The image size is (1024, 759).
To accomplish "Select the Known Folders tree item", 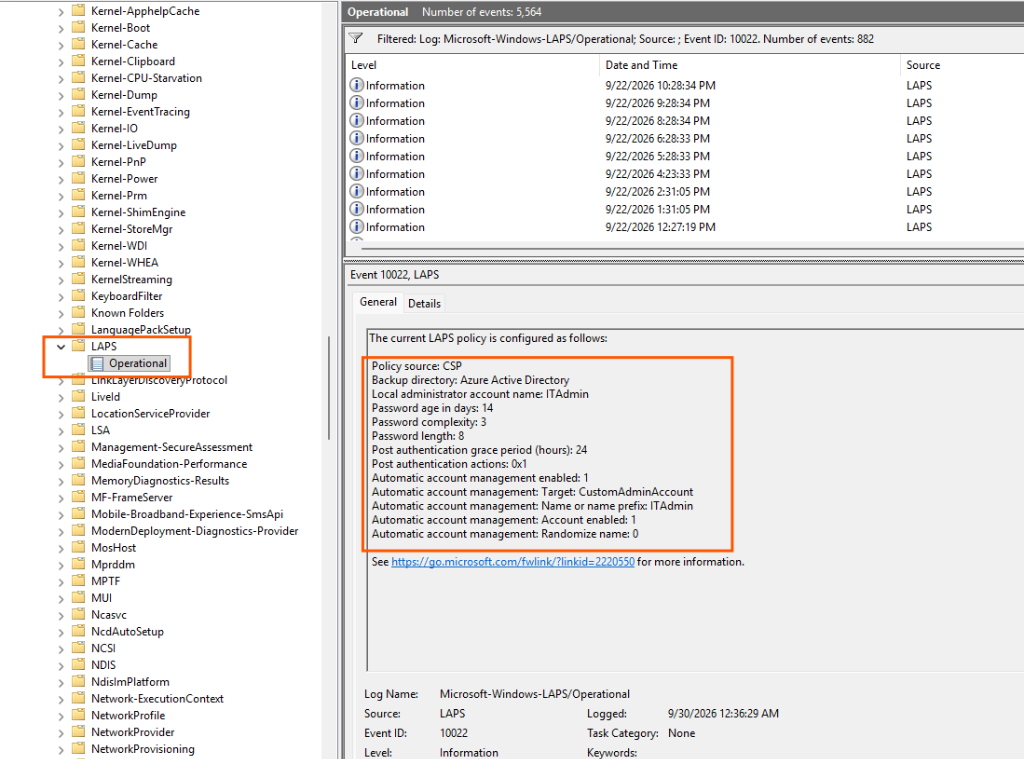I will click(127, 313).
